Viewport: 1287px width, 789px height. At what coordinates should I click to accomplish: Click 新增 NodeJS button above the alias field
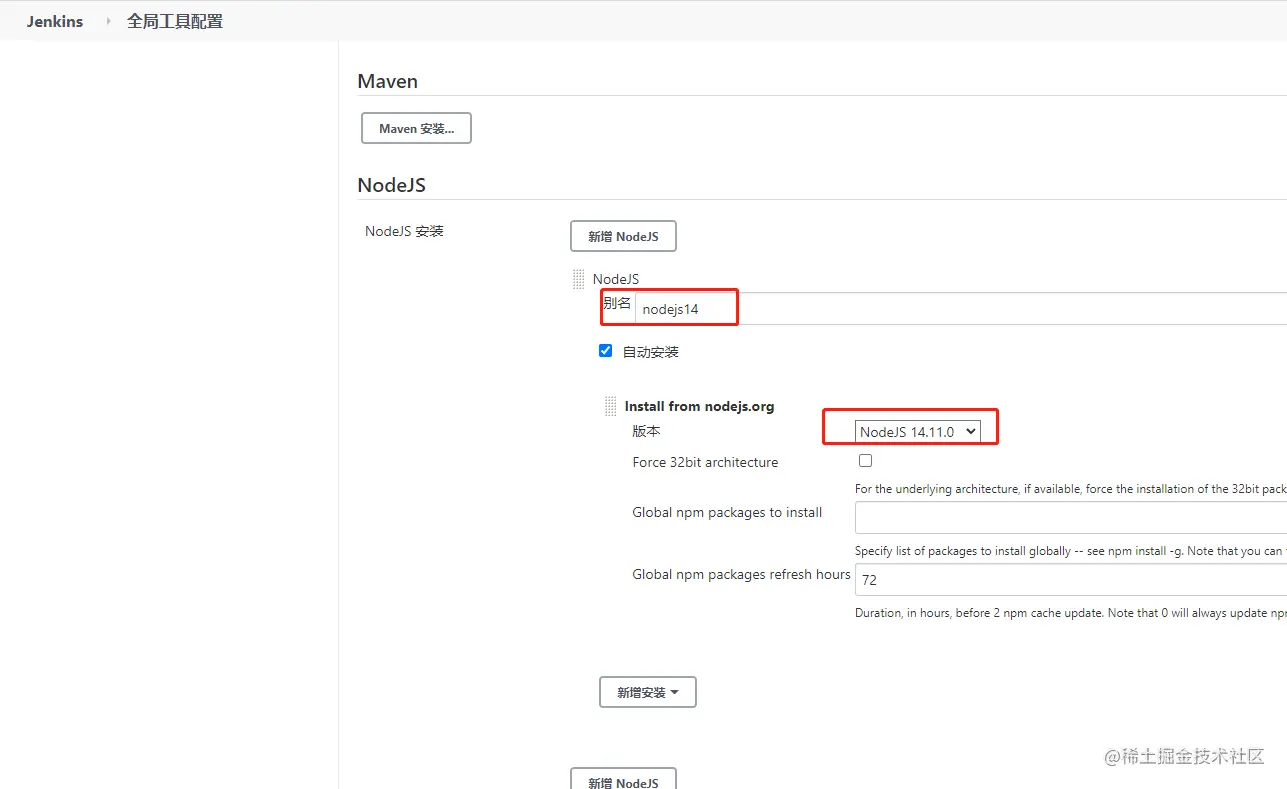click(x=623, y=237)
